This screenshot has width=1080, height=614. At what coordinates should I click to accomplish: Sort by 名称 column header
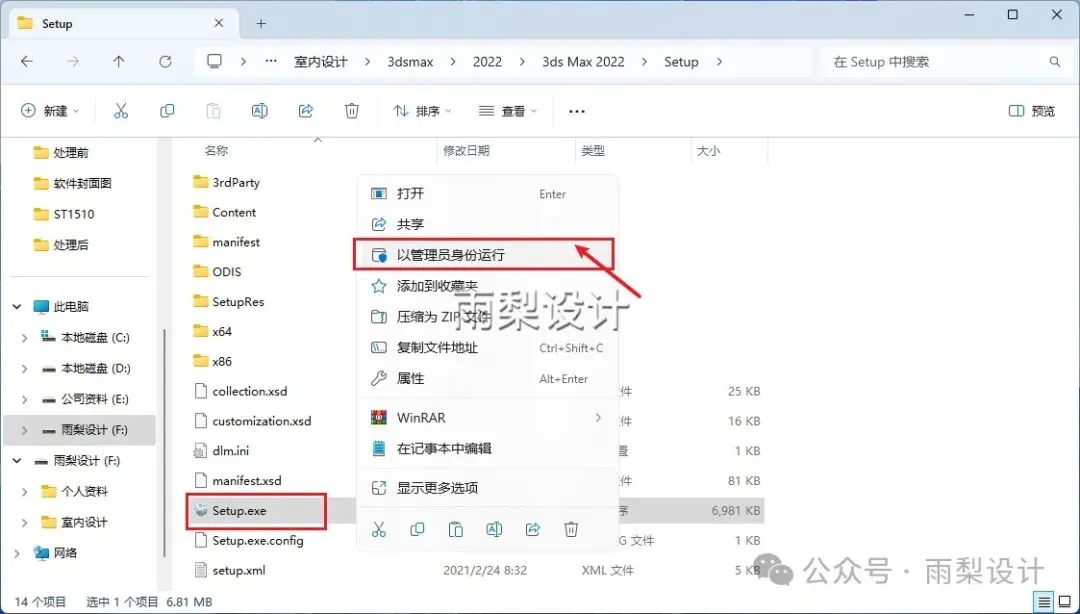(217, 150)
